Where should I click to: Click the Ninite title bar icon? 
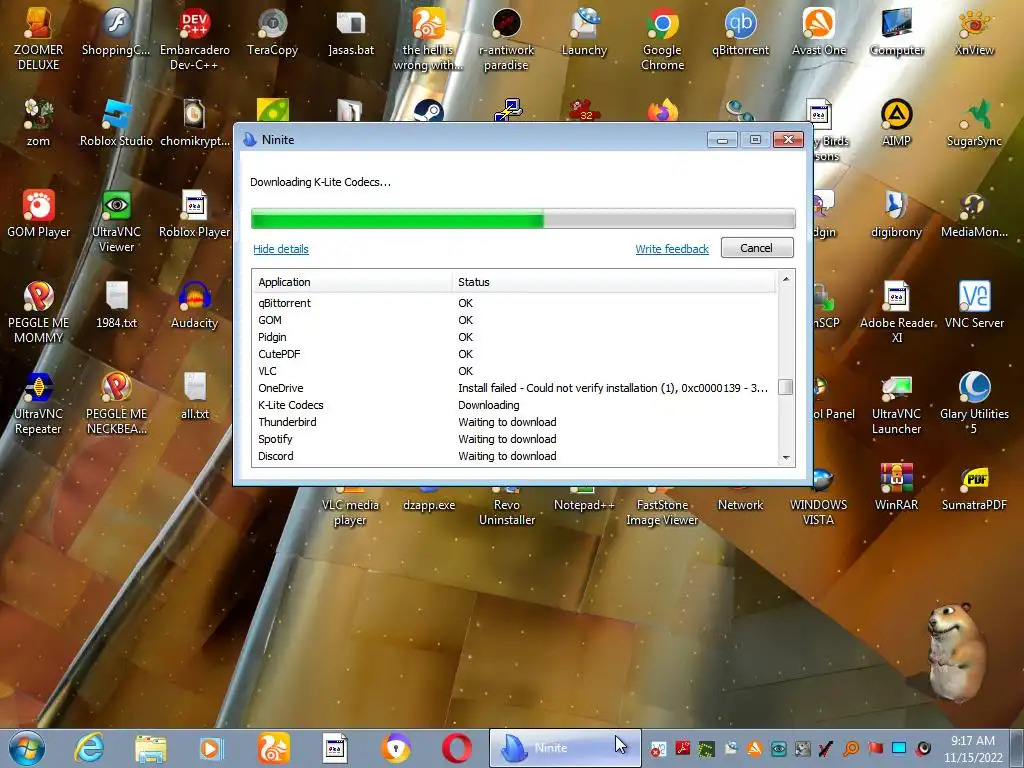click(x=249, y=139)
